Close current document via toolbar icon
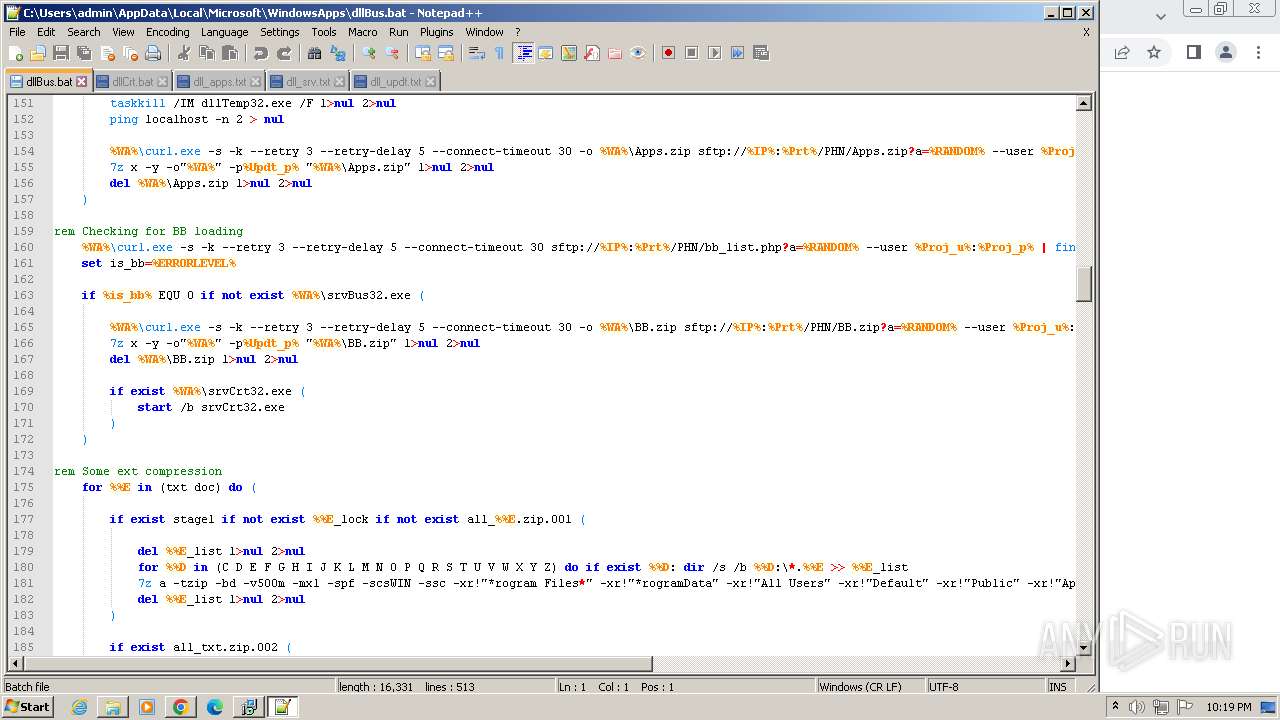The image size is (1280, 720). coord(107,53)
